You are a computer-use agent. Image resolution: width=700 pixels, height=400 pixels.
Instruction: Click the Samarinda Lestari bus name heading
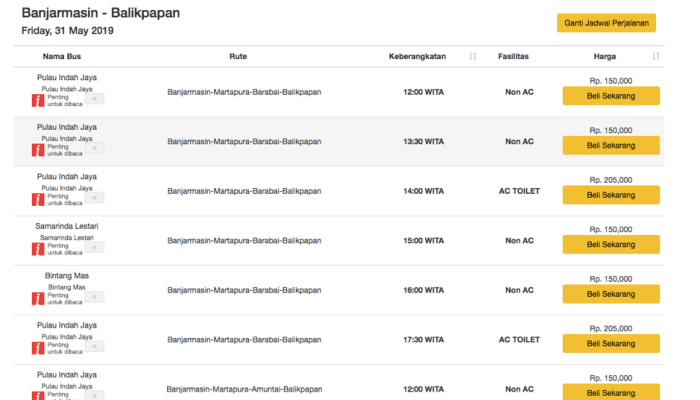click(67, 226)
